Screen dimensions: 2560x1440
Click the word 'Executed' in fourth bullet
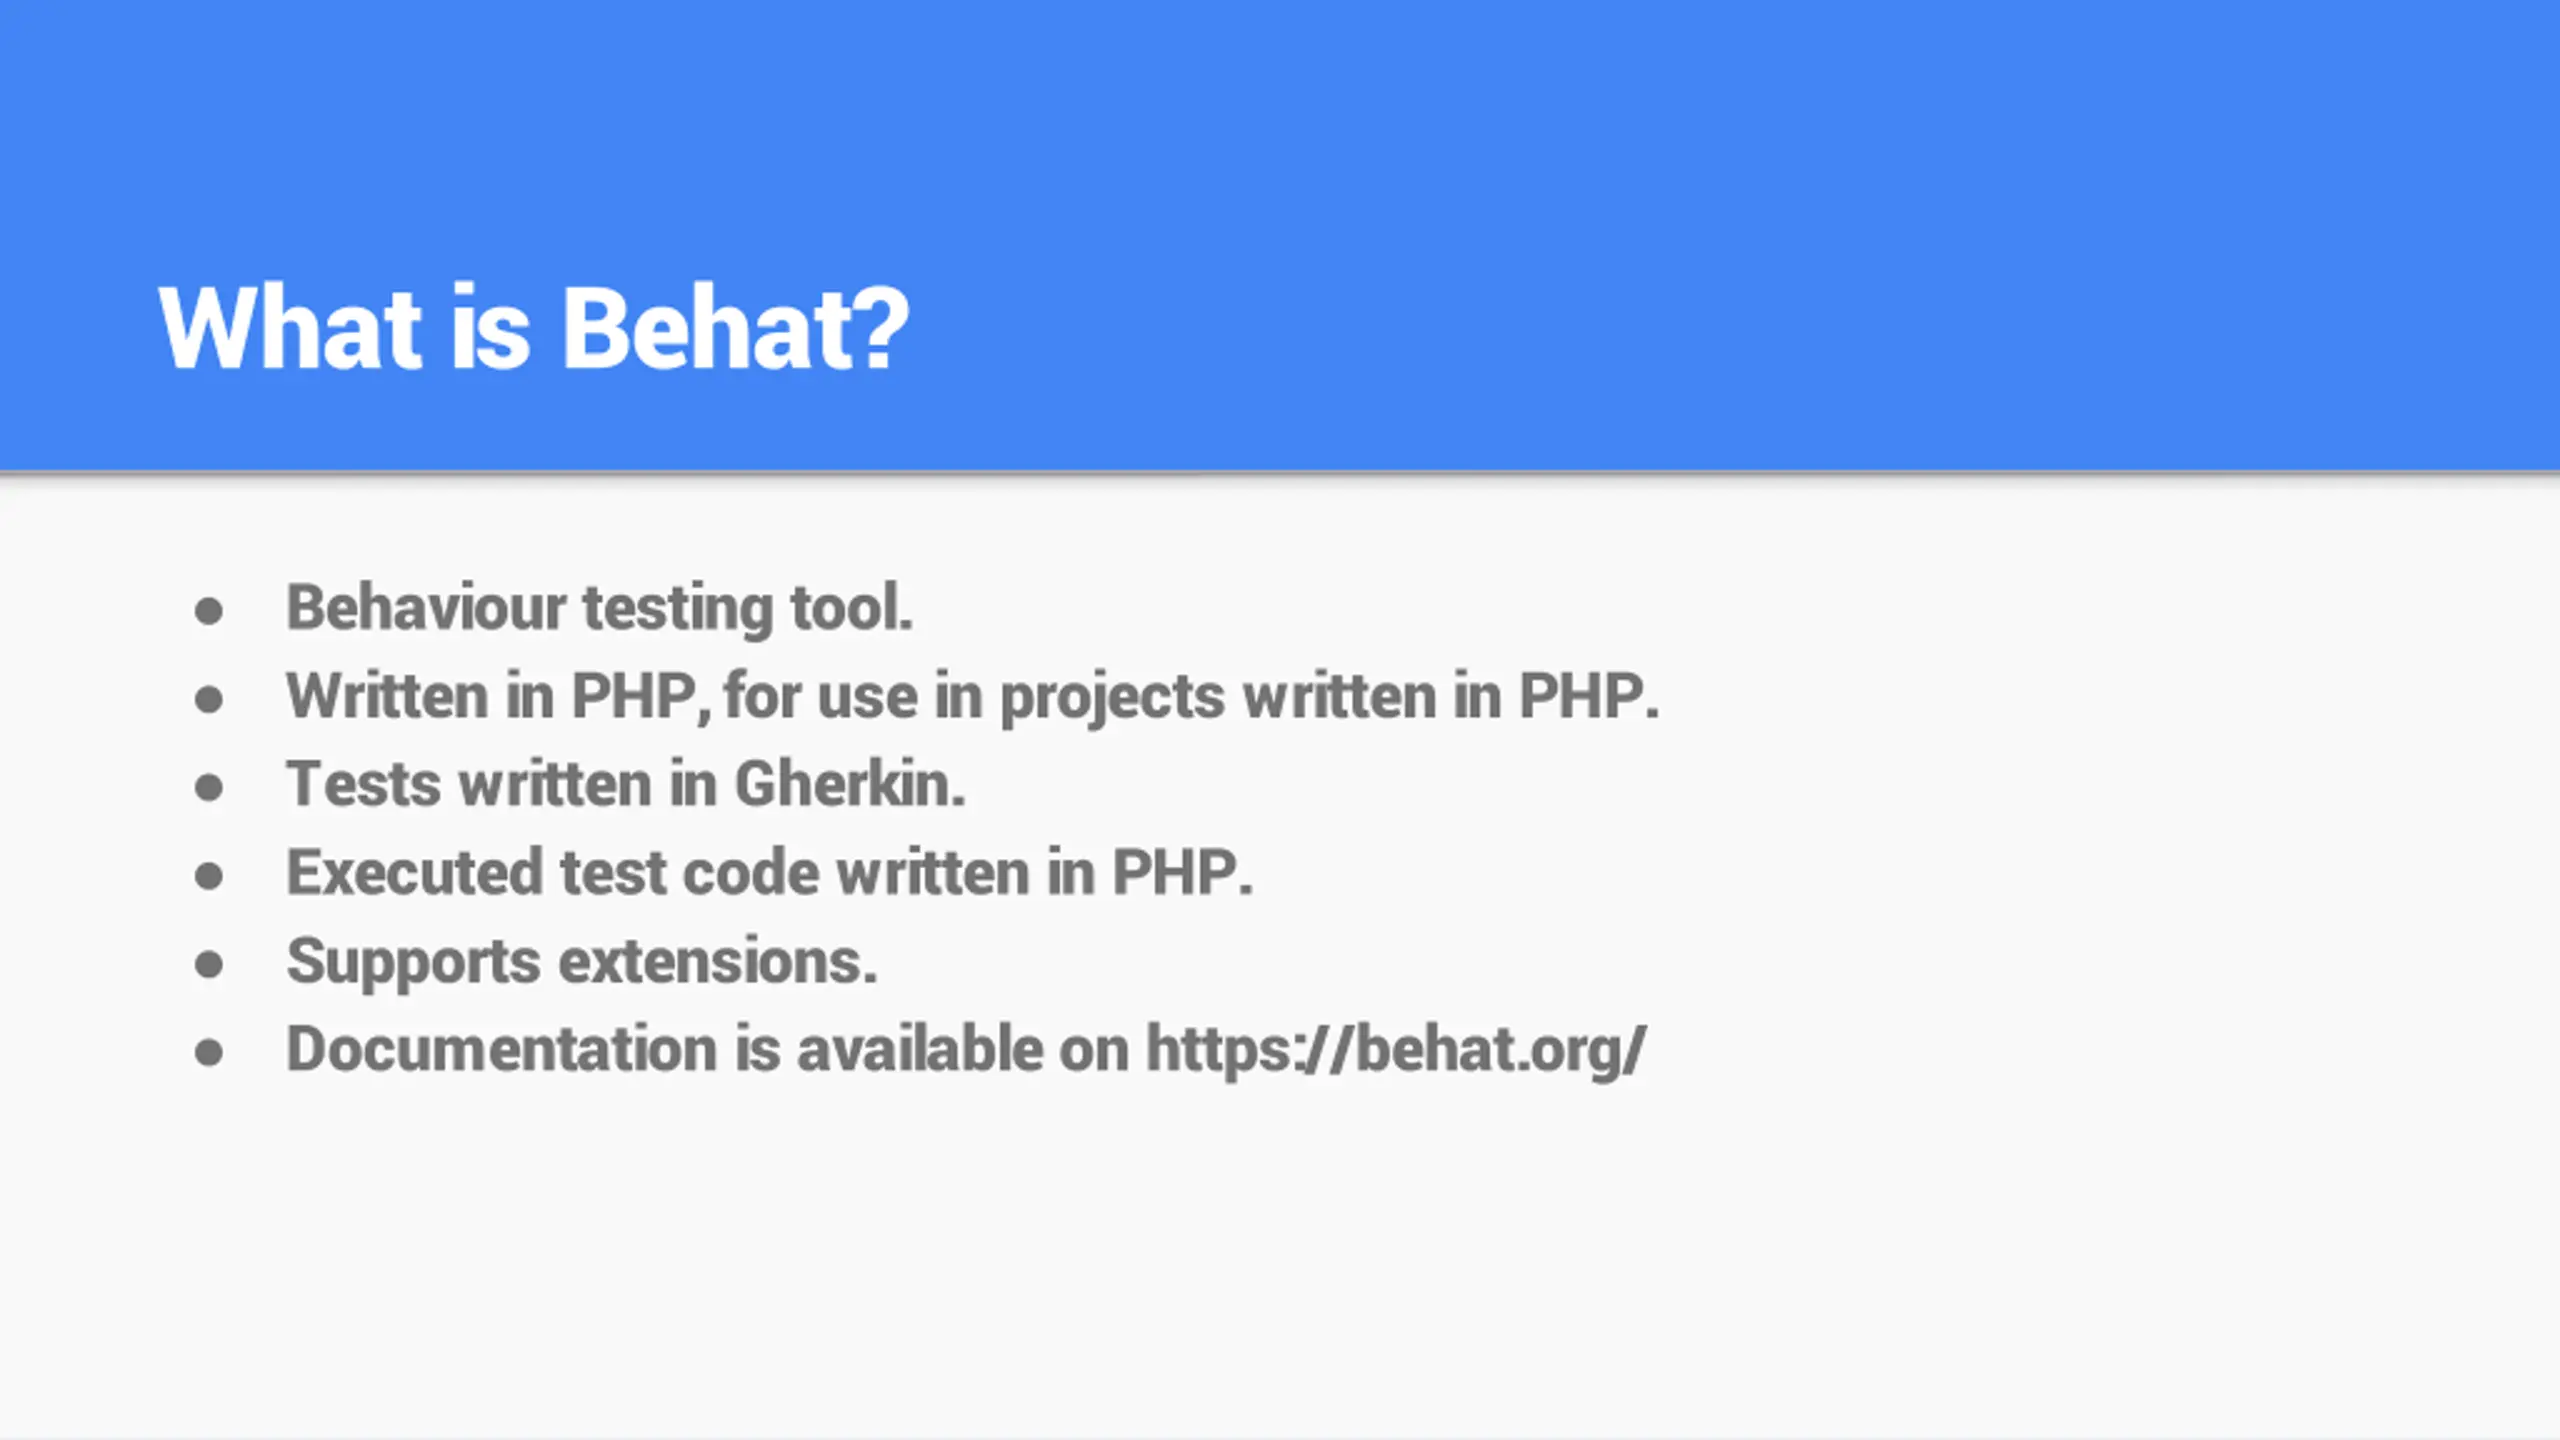(x=415, y=872)
